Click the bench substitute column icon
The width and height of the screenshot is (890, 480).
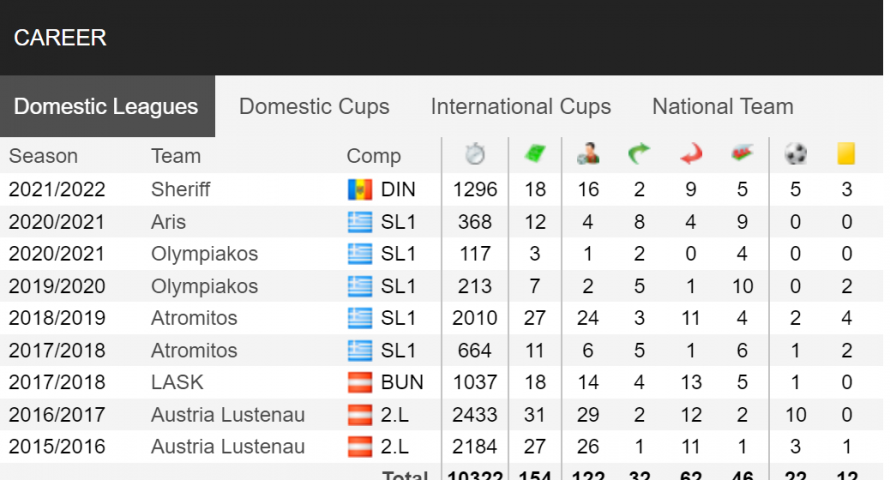[742, 154]
